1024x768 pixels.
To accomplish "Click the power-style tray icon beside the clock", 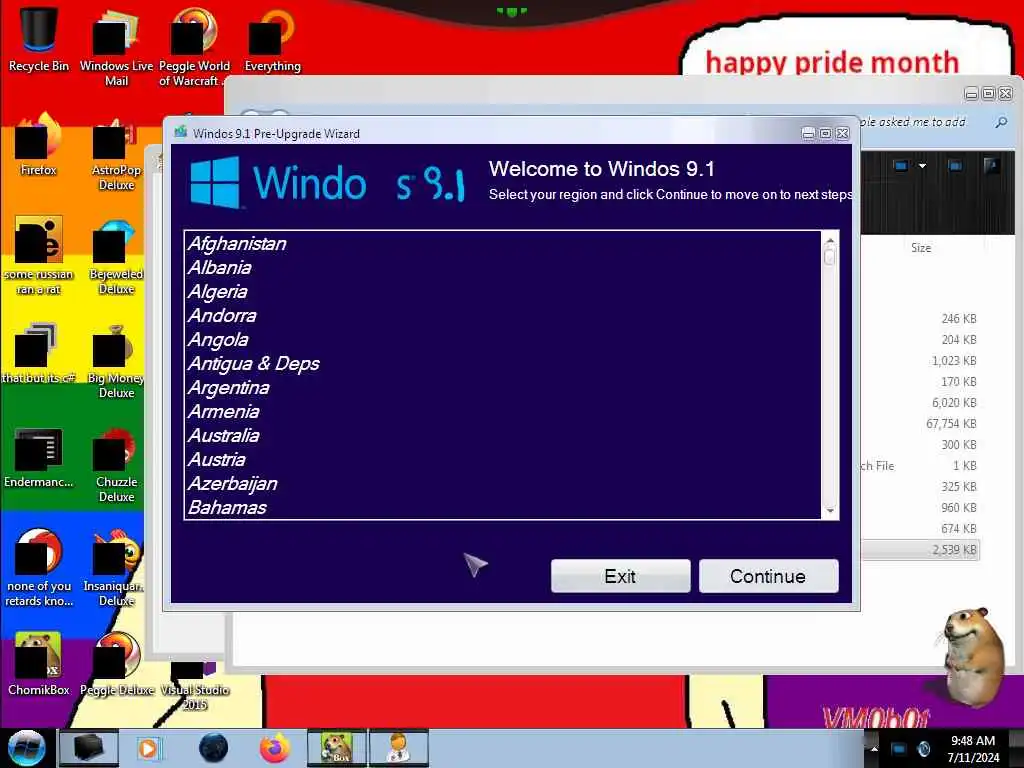I will [923, 748].
